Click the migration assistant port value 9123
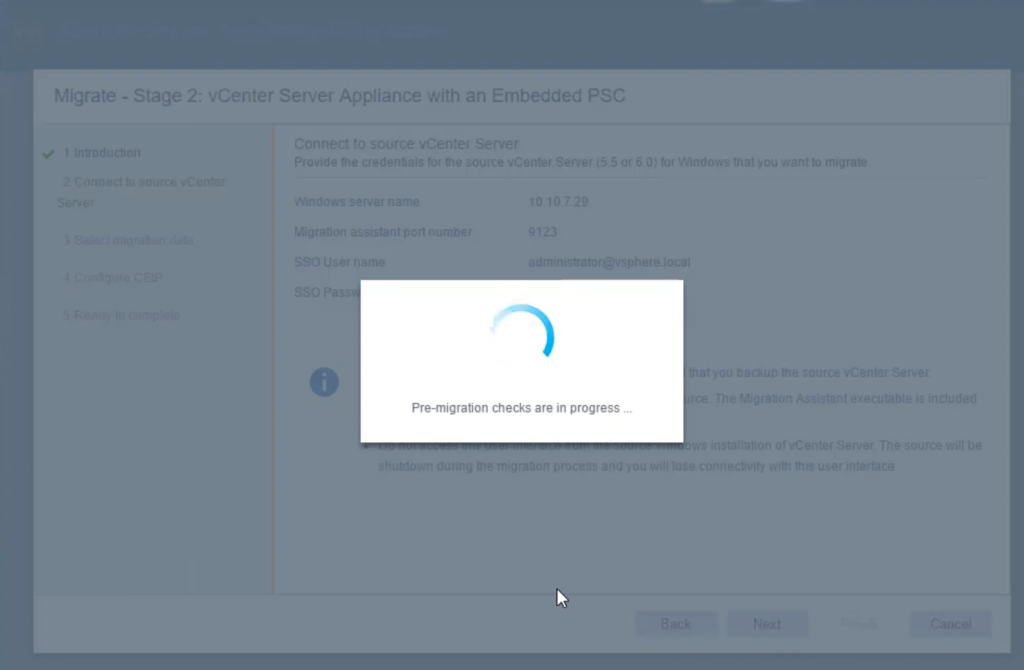 (543, 232)
